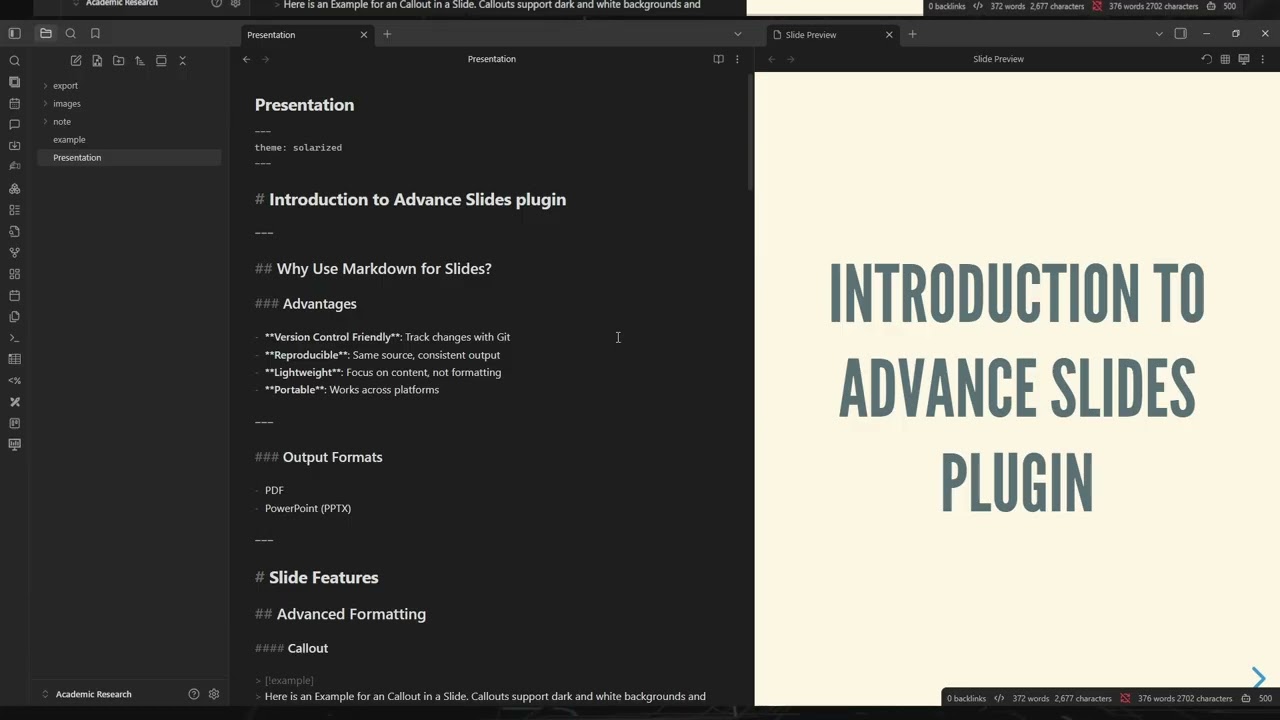Close the Slide Preview tab
1280x720 pixels.
(889, 35)
